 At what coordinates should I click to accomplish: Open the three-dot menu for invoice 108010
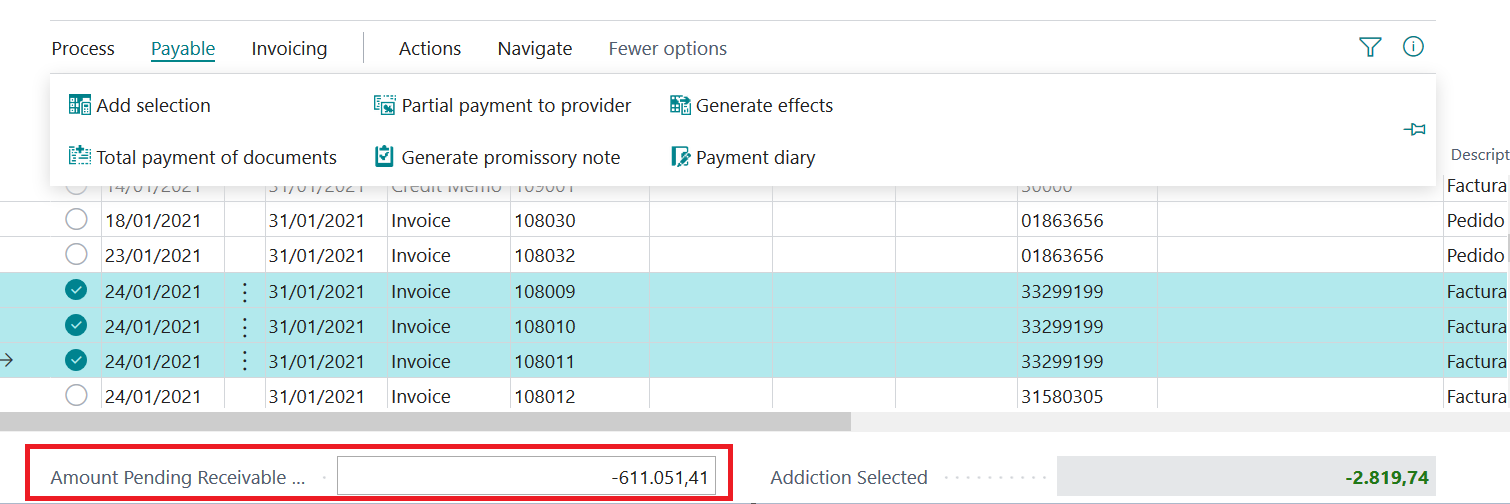click(245, 327)
